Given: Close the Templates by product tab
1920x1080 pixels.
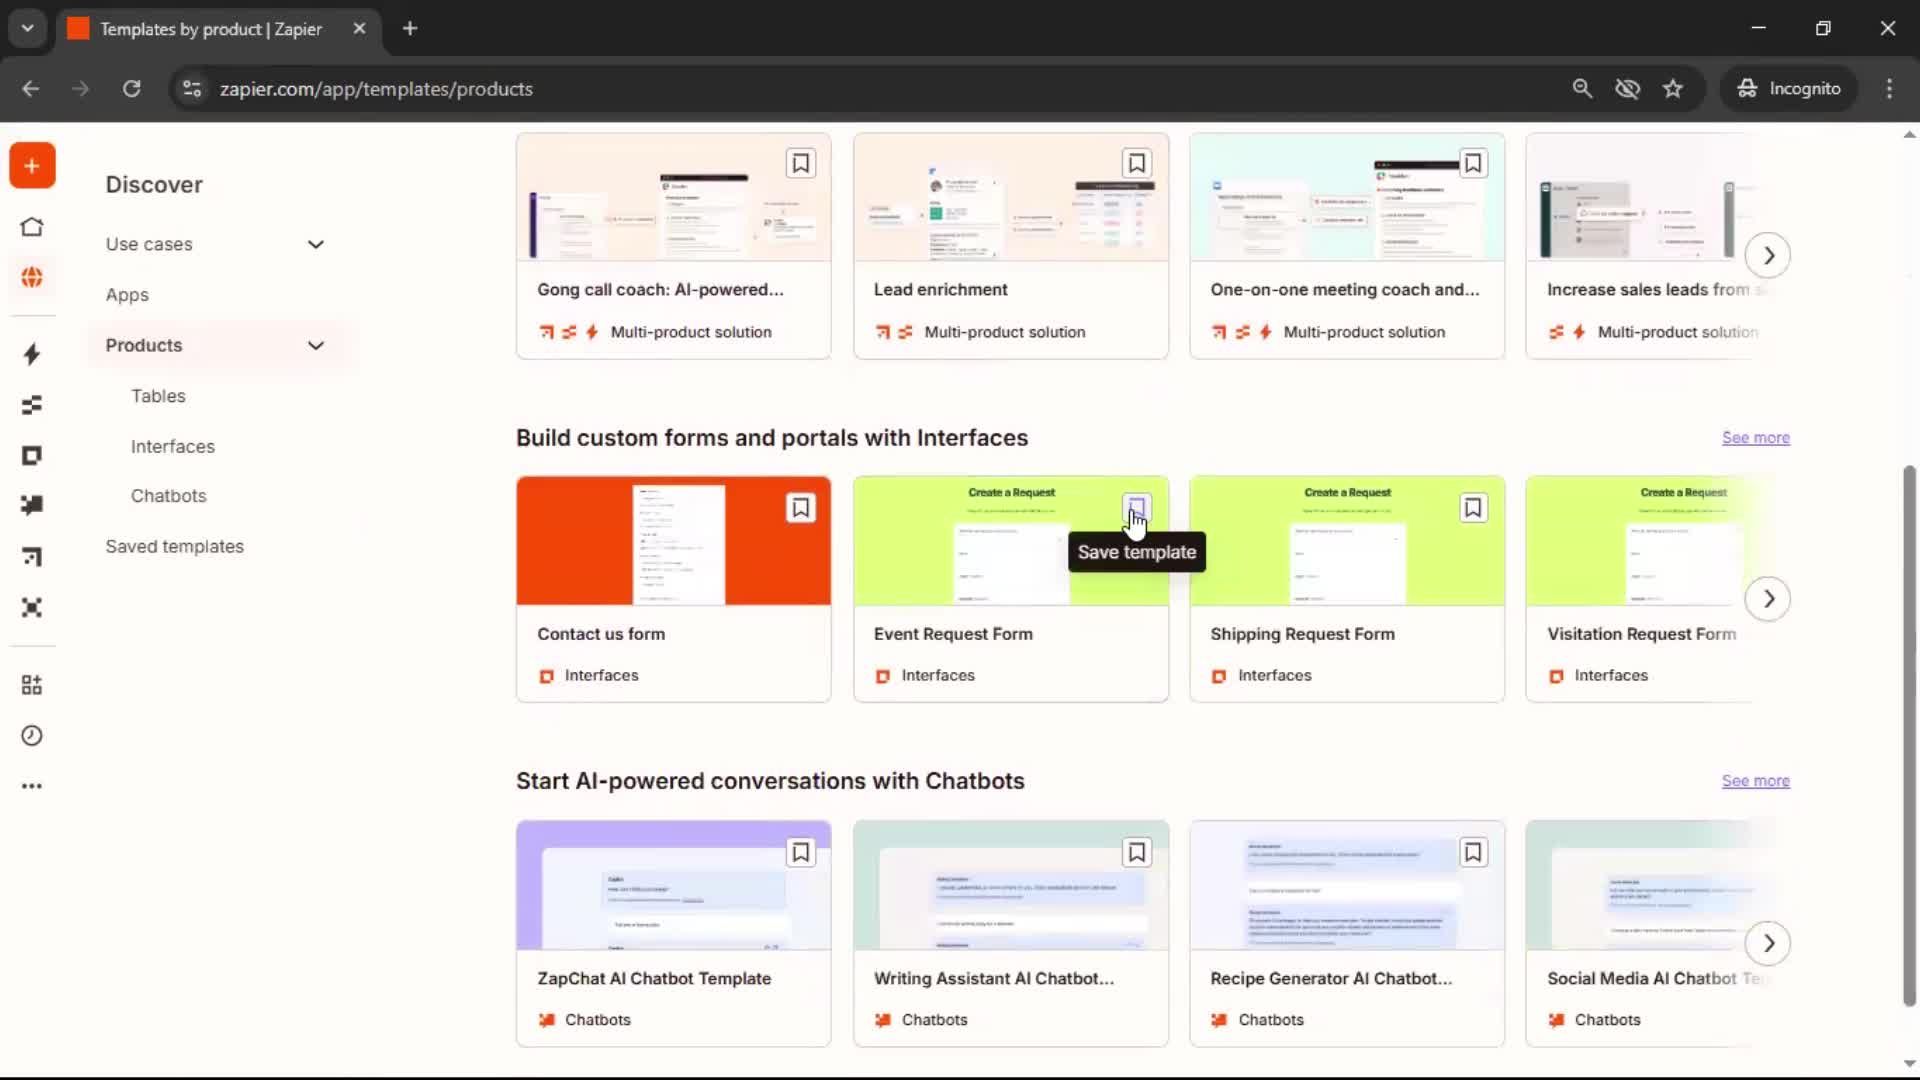Looking at the screenshot, I should click(359, 28).
